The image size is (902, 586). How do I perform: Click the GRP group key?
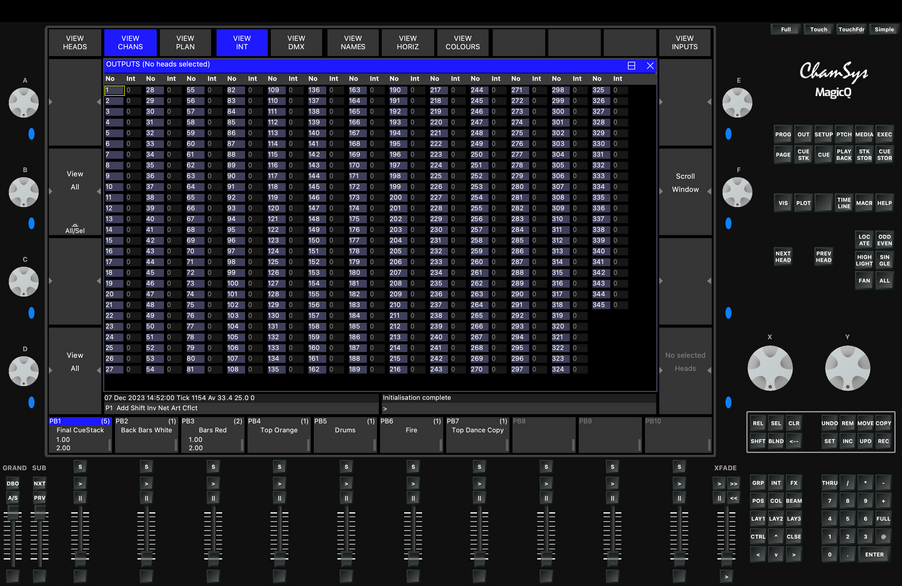[x=758, y=483]
